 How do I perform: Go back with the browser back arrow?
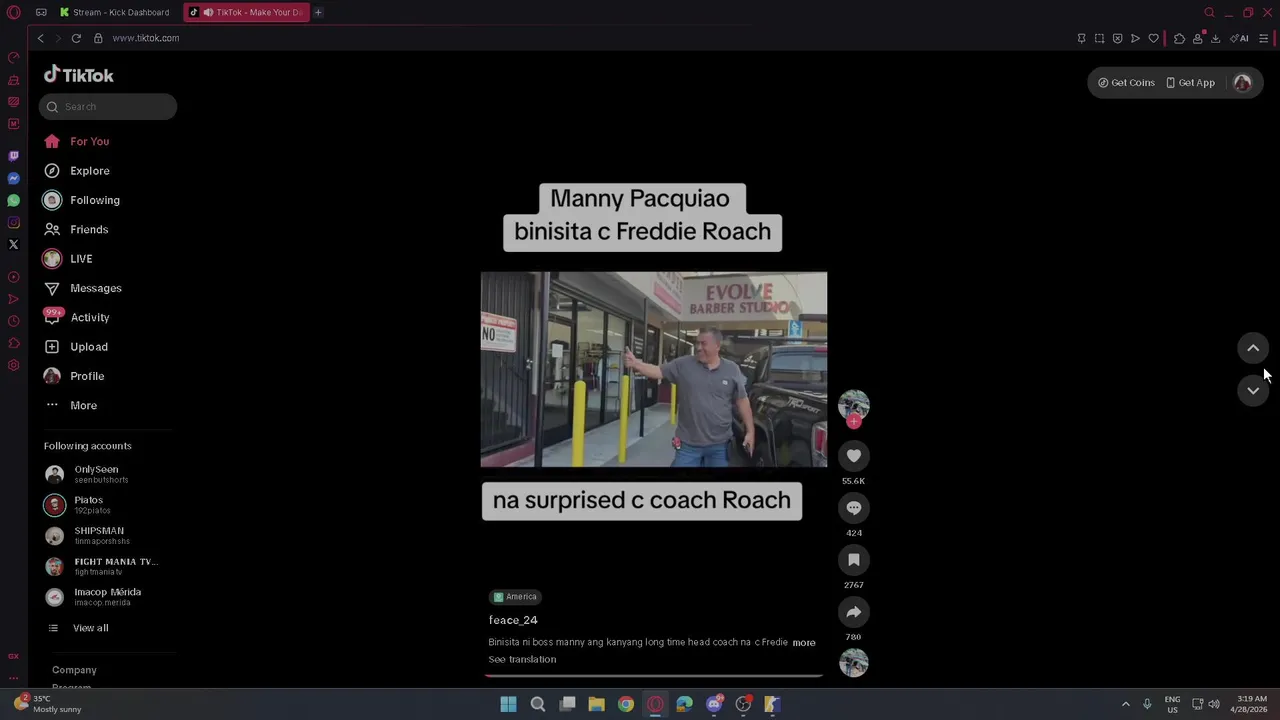(41, 38)
